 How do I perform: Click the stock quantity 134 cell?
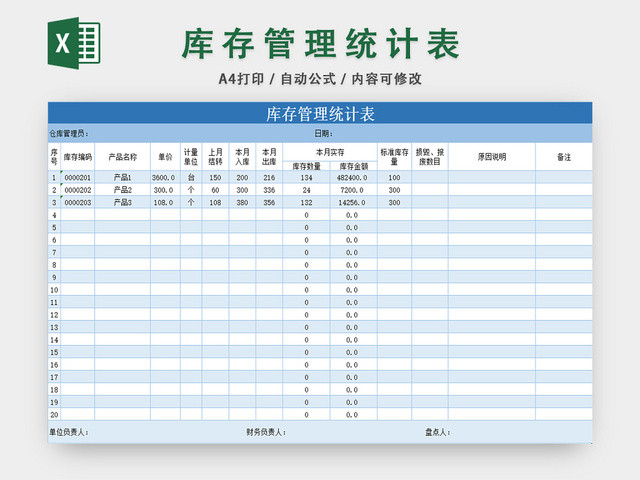point(307,178)
